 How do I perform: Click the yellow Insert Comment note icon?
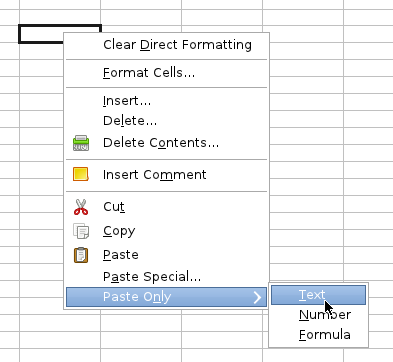click(x=81, y=174)
